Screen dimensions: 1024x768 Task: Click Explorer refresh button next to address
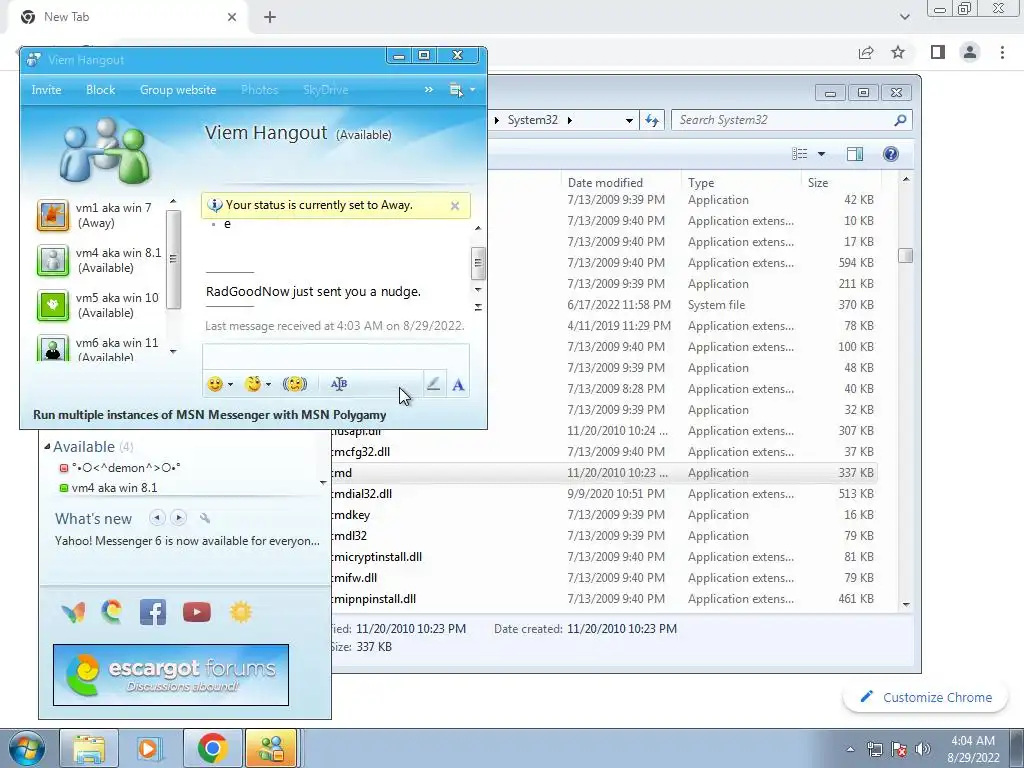(652, 120)
